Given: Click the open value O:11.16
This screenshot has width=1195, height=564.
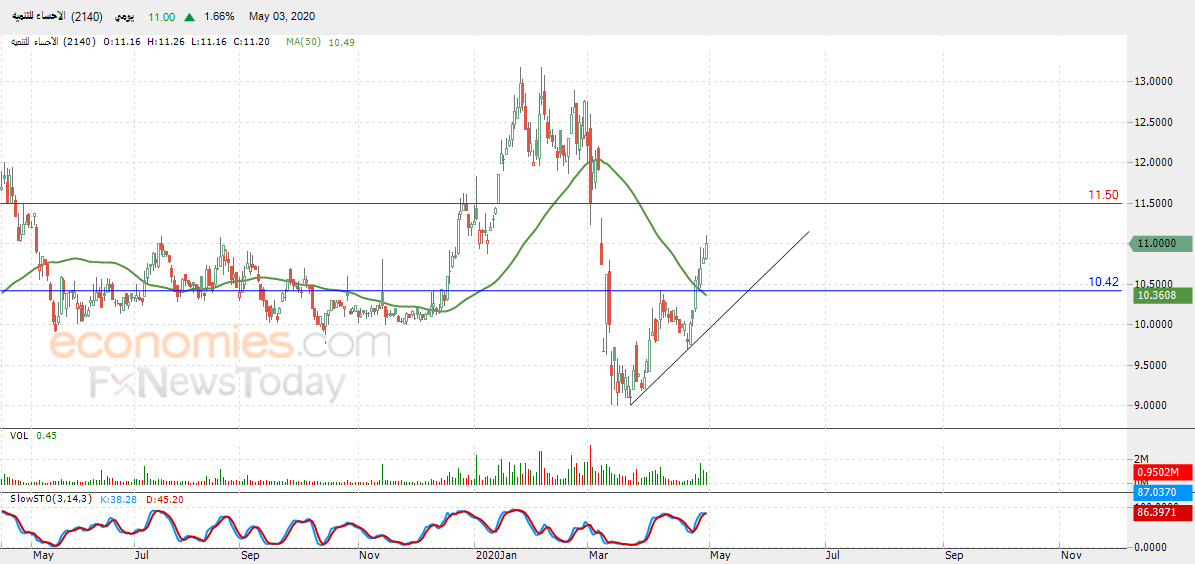Looking at the screenshot, I should pos(120,43).
